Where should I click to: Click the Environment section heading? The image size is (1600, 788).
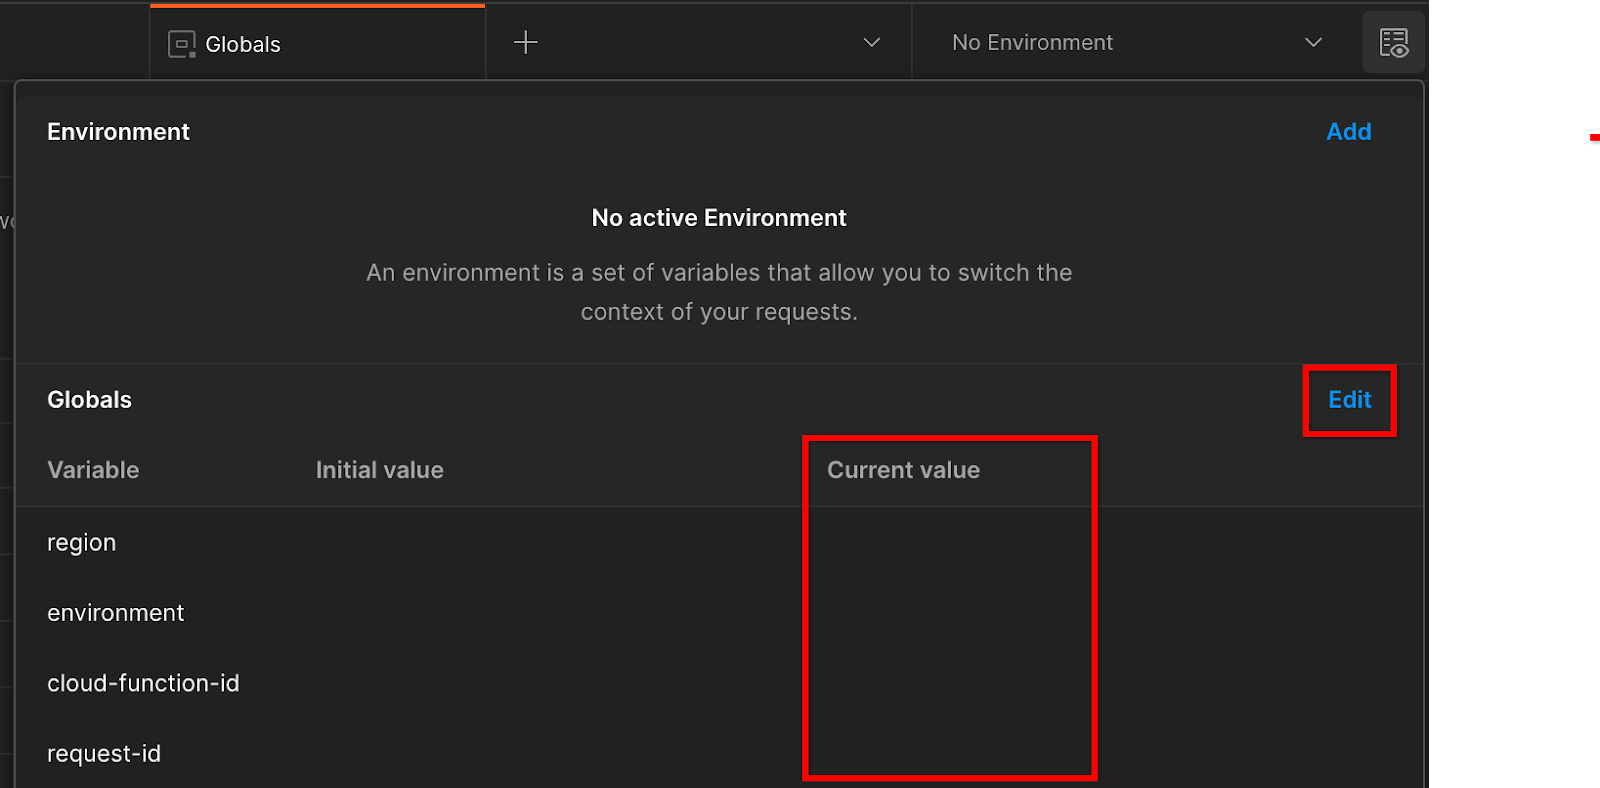(118, 132)
